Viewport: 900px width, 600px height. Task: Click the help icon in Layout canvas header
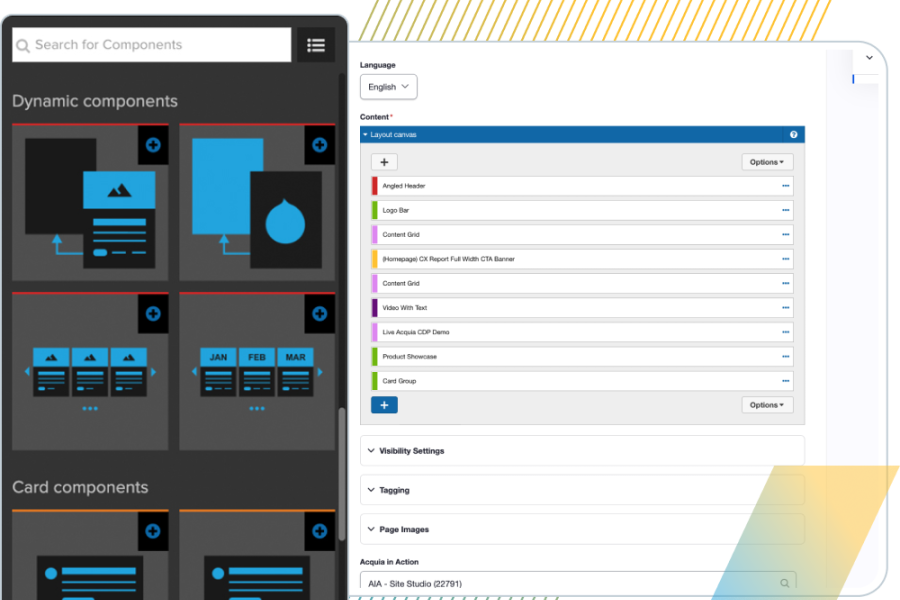[793, 134]
